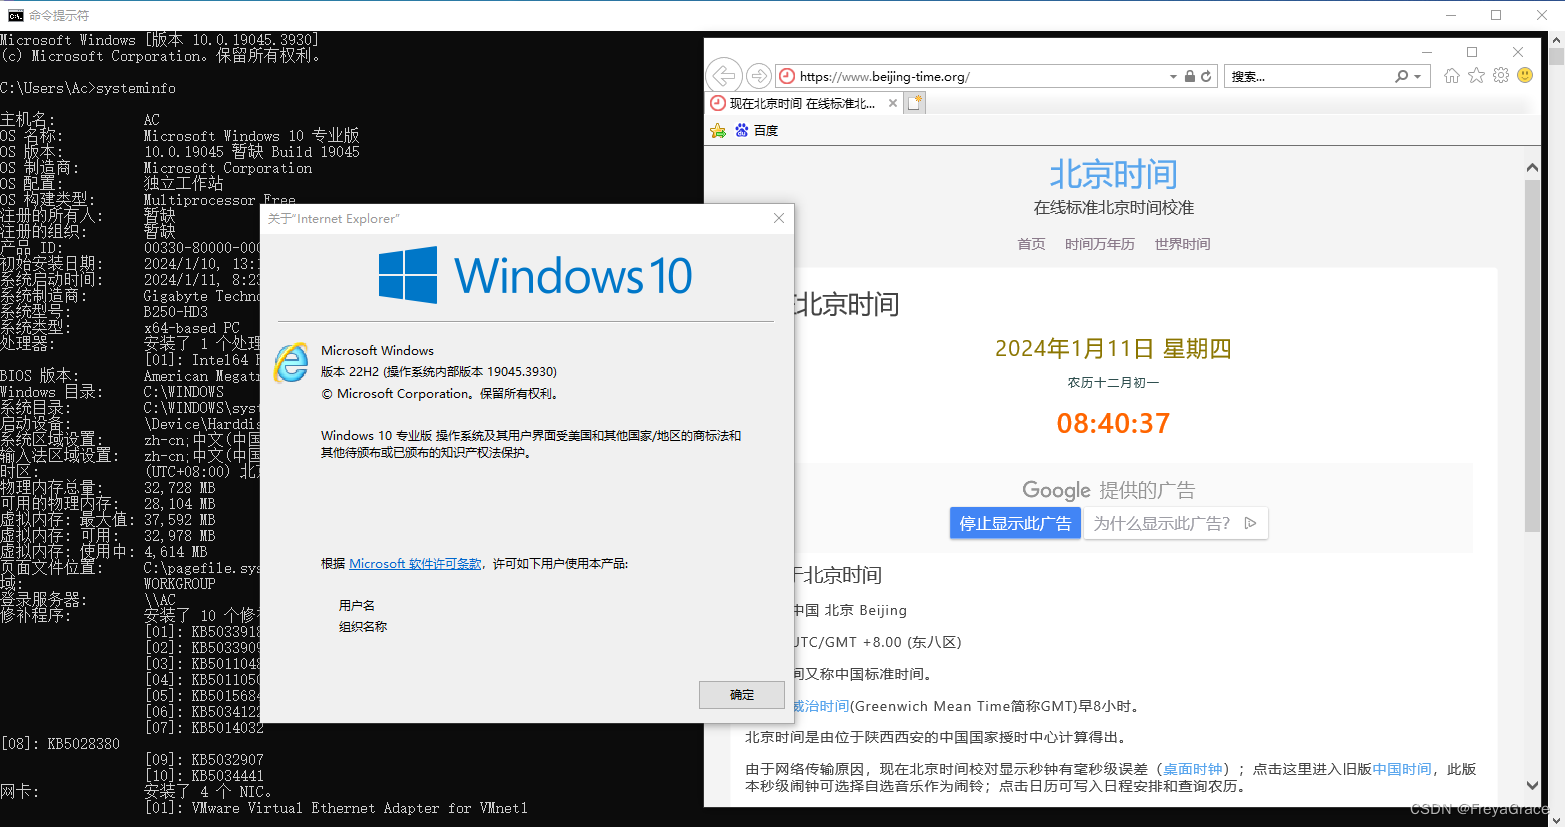Open the 世界时间 navigation link
This screenshot has width=1565, height=827.
pos(1182,244)
